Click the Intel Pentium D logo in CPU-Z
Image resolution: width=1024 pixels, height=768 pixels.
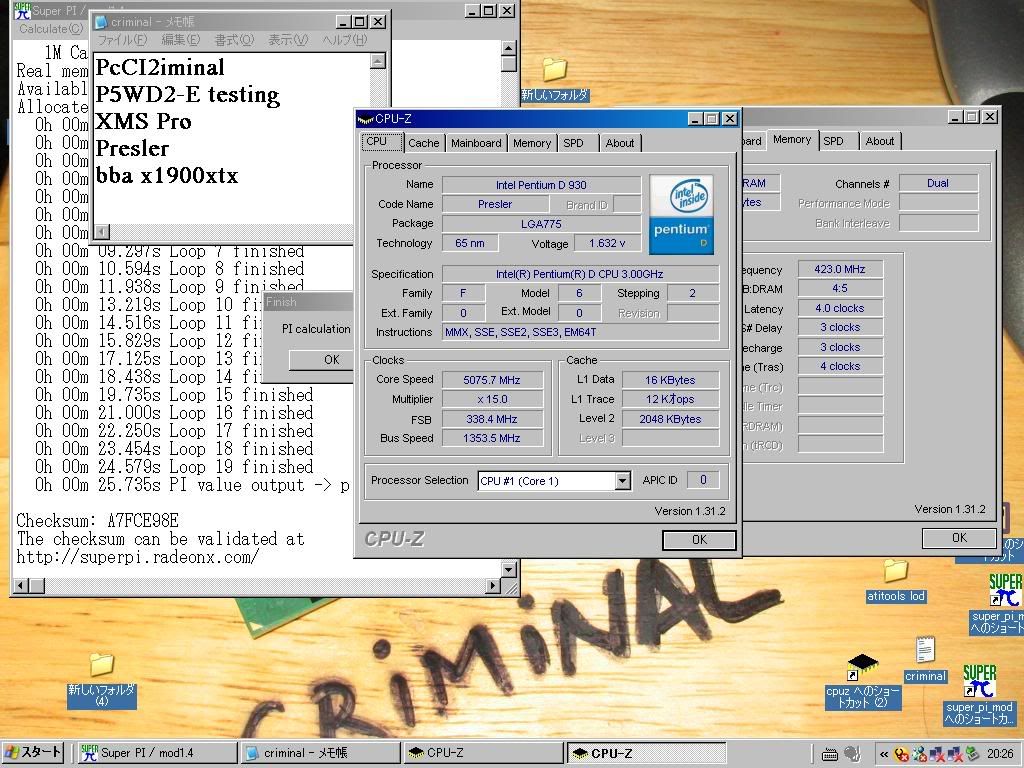pos(681,214)
